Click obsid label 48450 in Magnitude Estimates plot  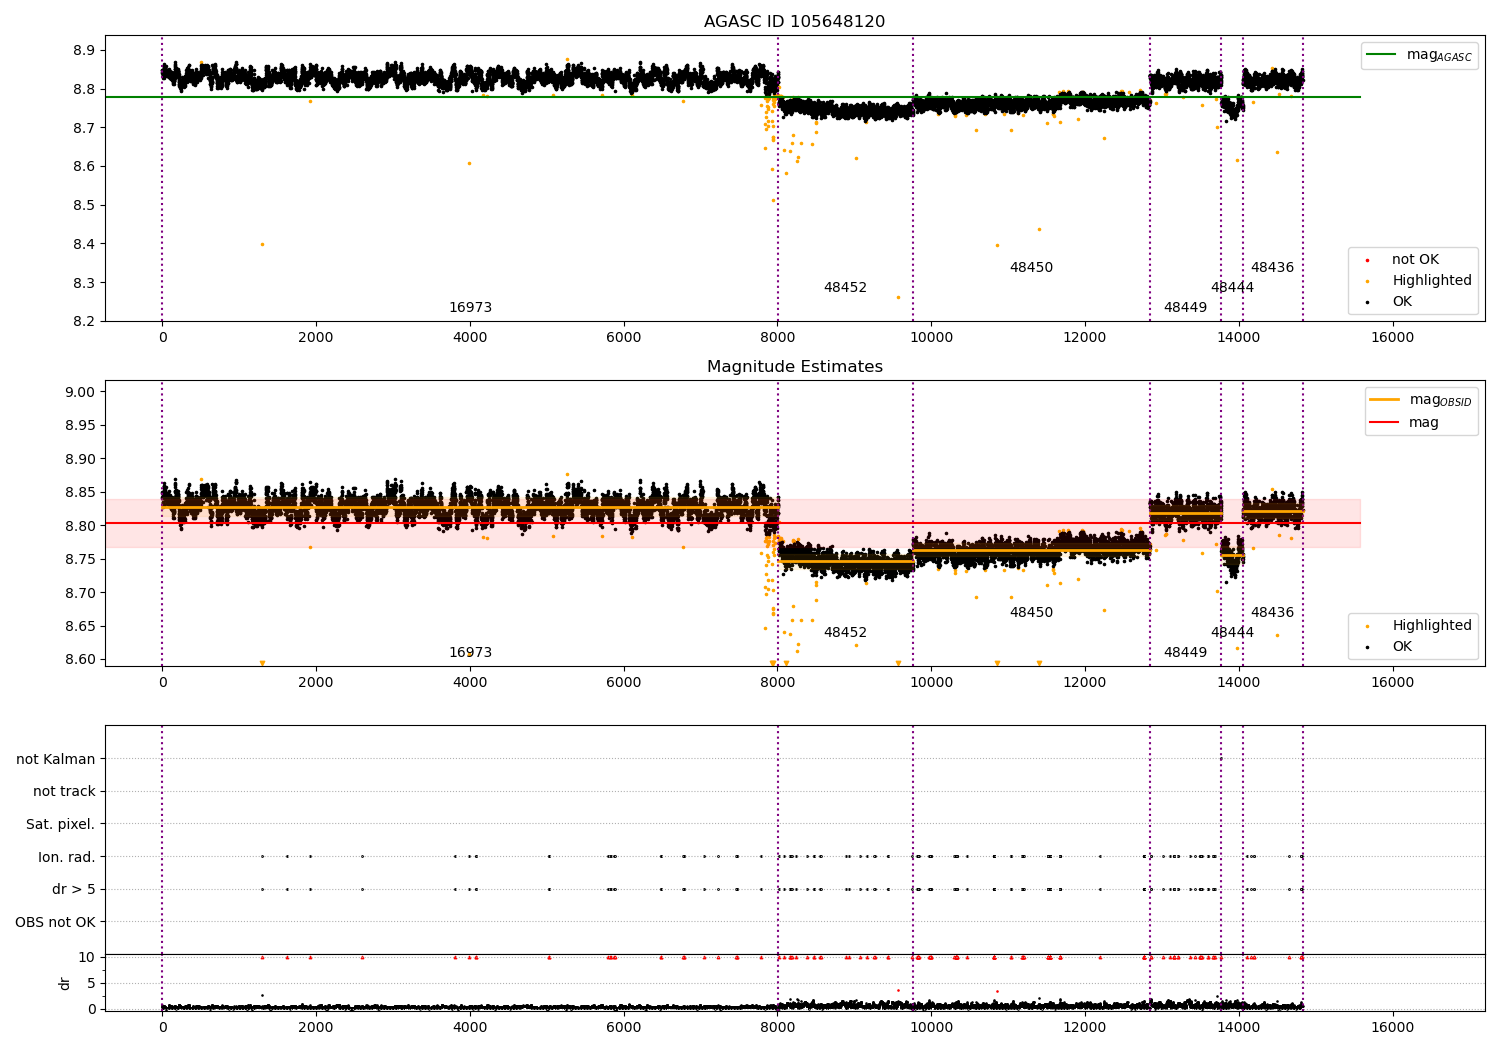click(1031, 613)
